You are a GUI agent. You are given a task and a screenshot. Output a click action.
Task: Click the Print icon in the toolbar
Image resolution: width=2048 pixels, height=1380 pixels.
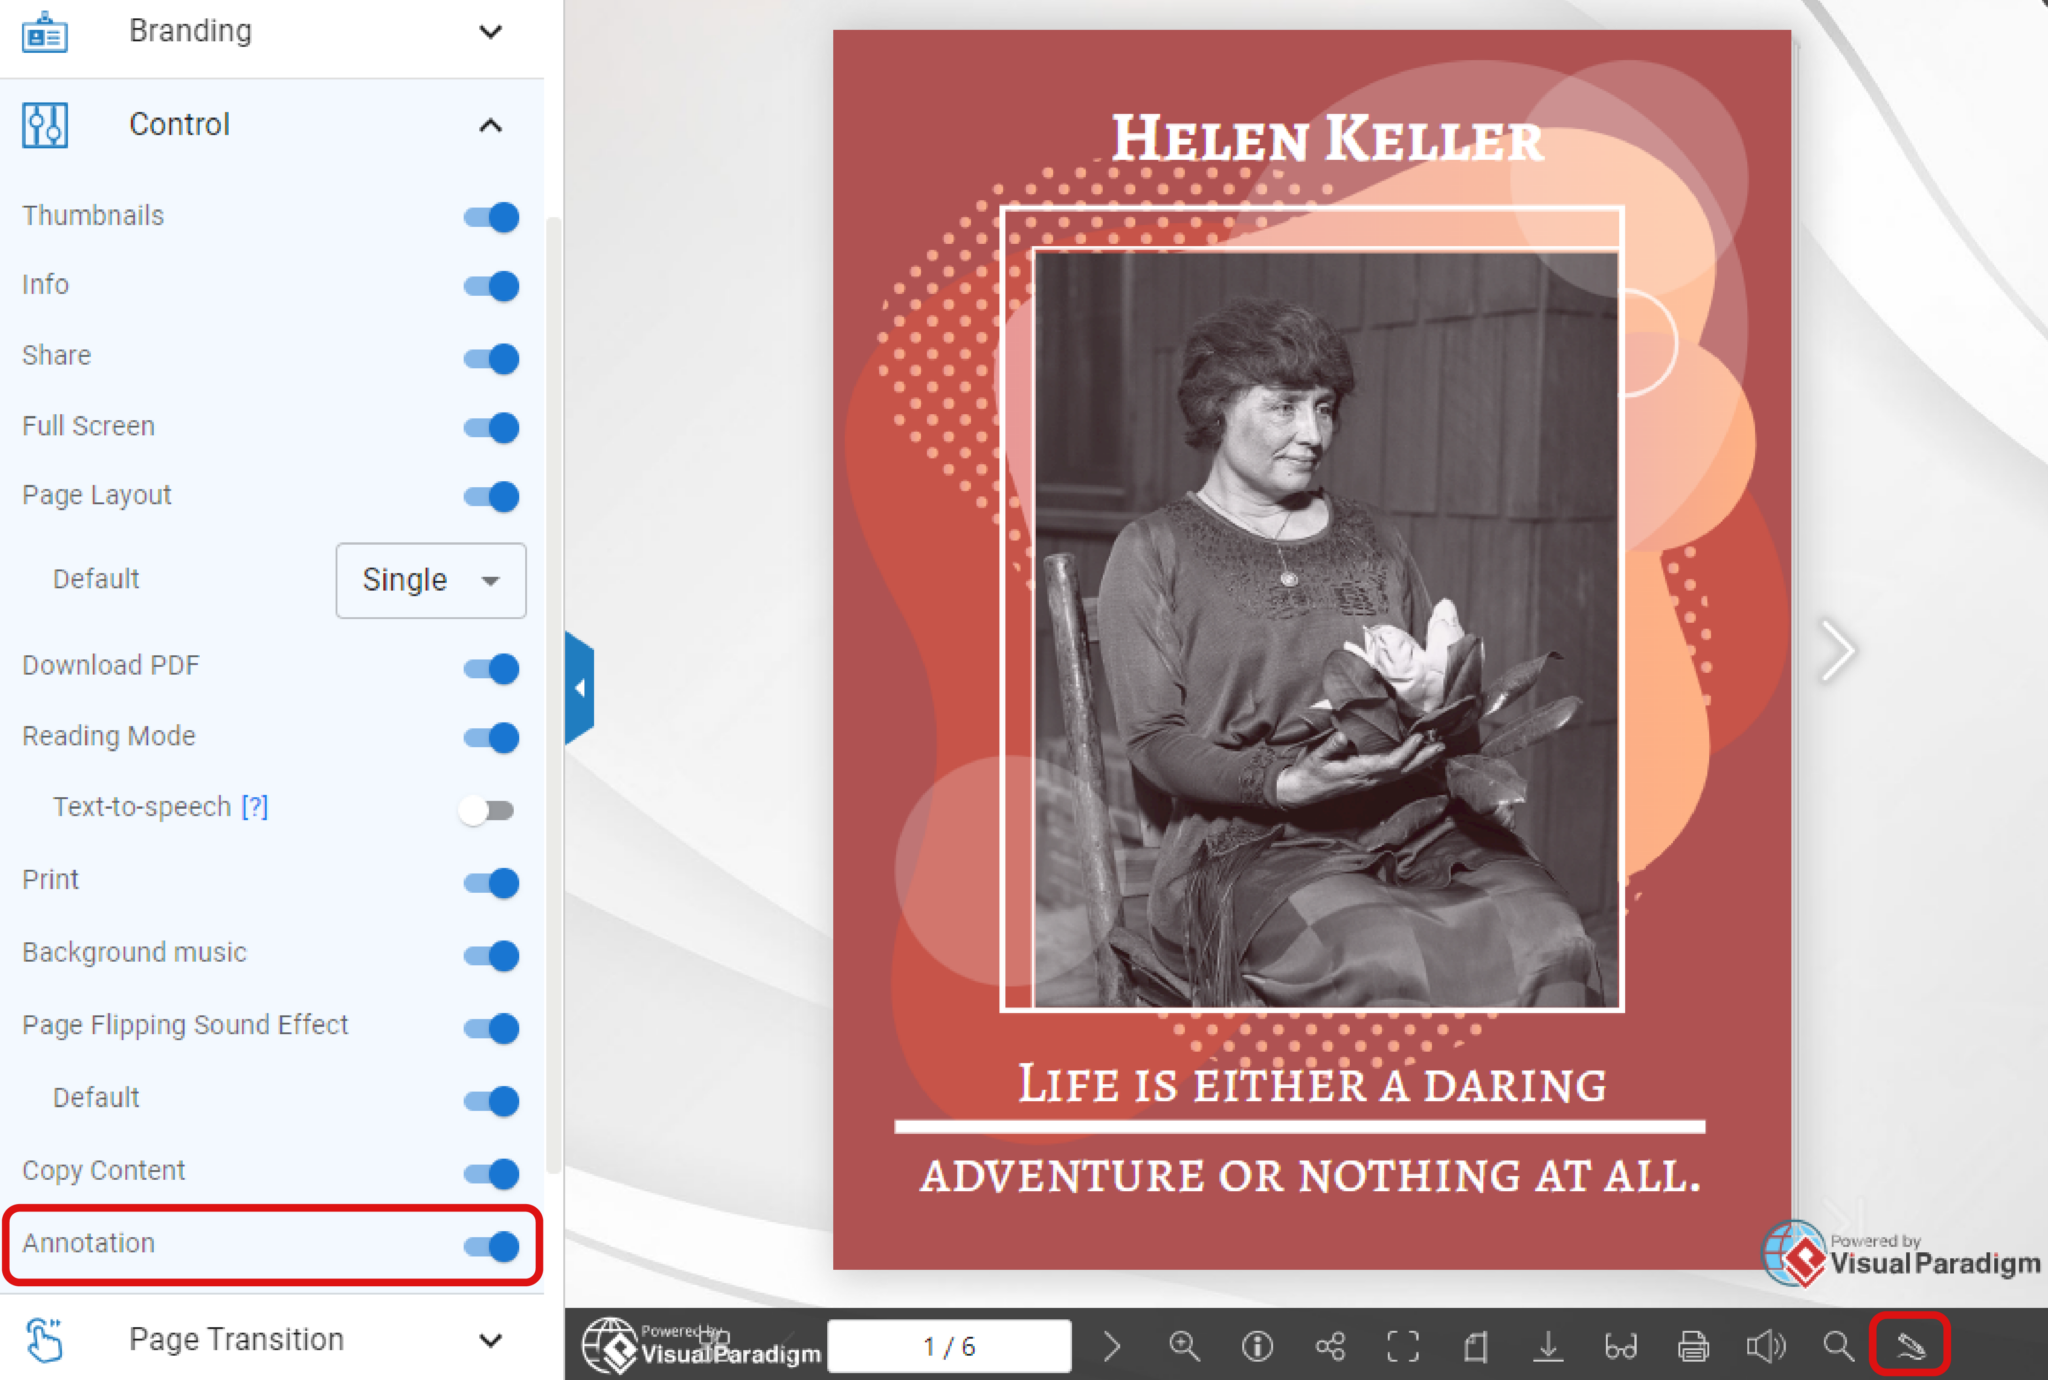coord(1694,1345)
